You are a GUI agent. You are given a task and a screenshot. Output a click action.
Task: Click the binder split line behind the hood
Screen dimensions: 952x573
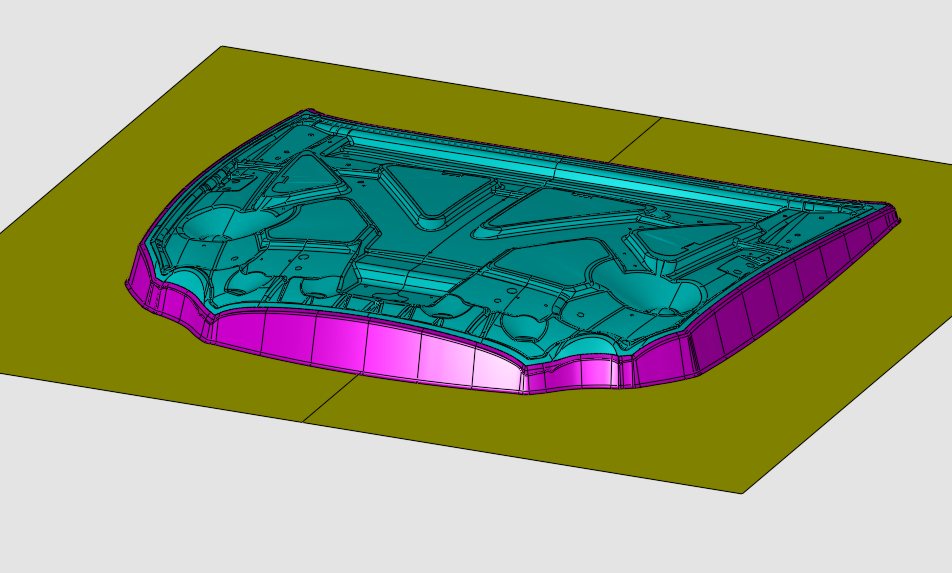[635, 138]
